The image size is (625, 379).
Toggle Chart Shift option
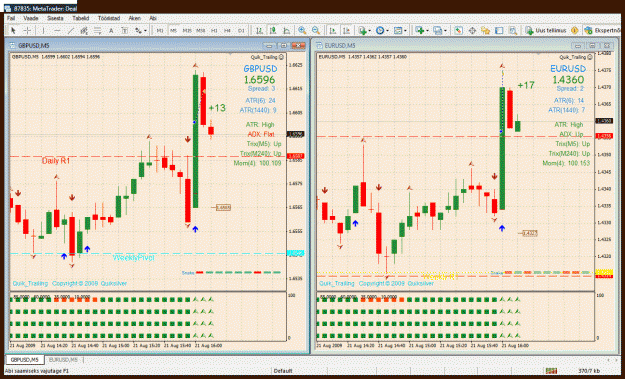[x=346, y=31]
